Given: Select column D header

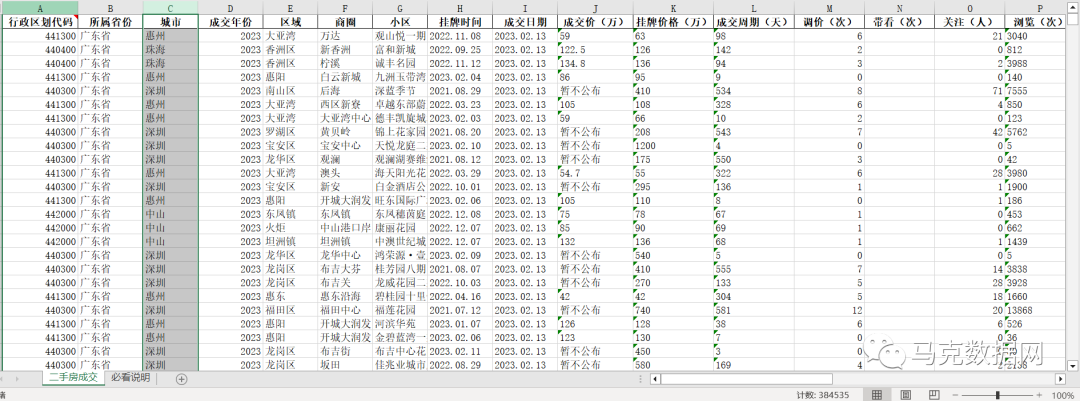Looking at the screenshot, I should (x=231, y=8).
